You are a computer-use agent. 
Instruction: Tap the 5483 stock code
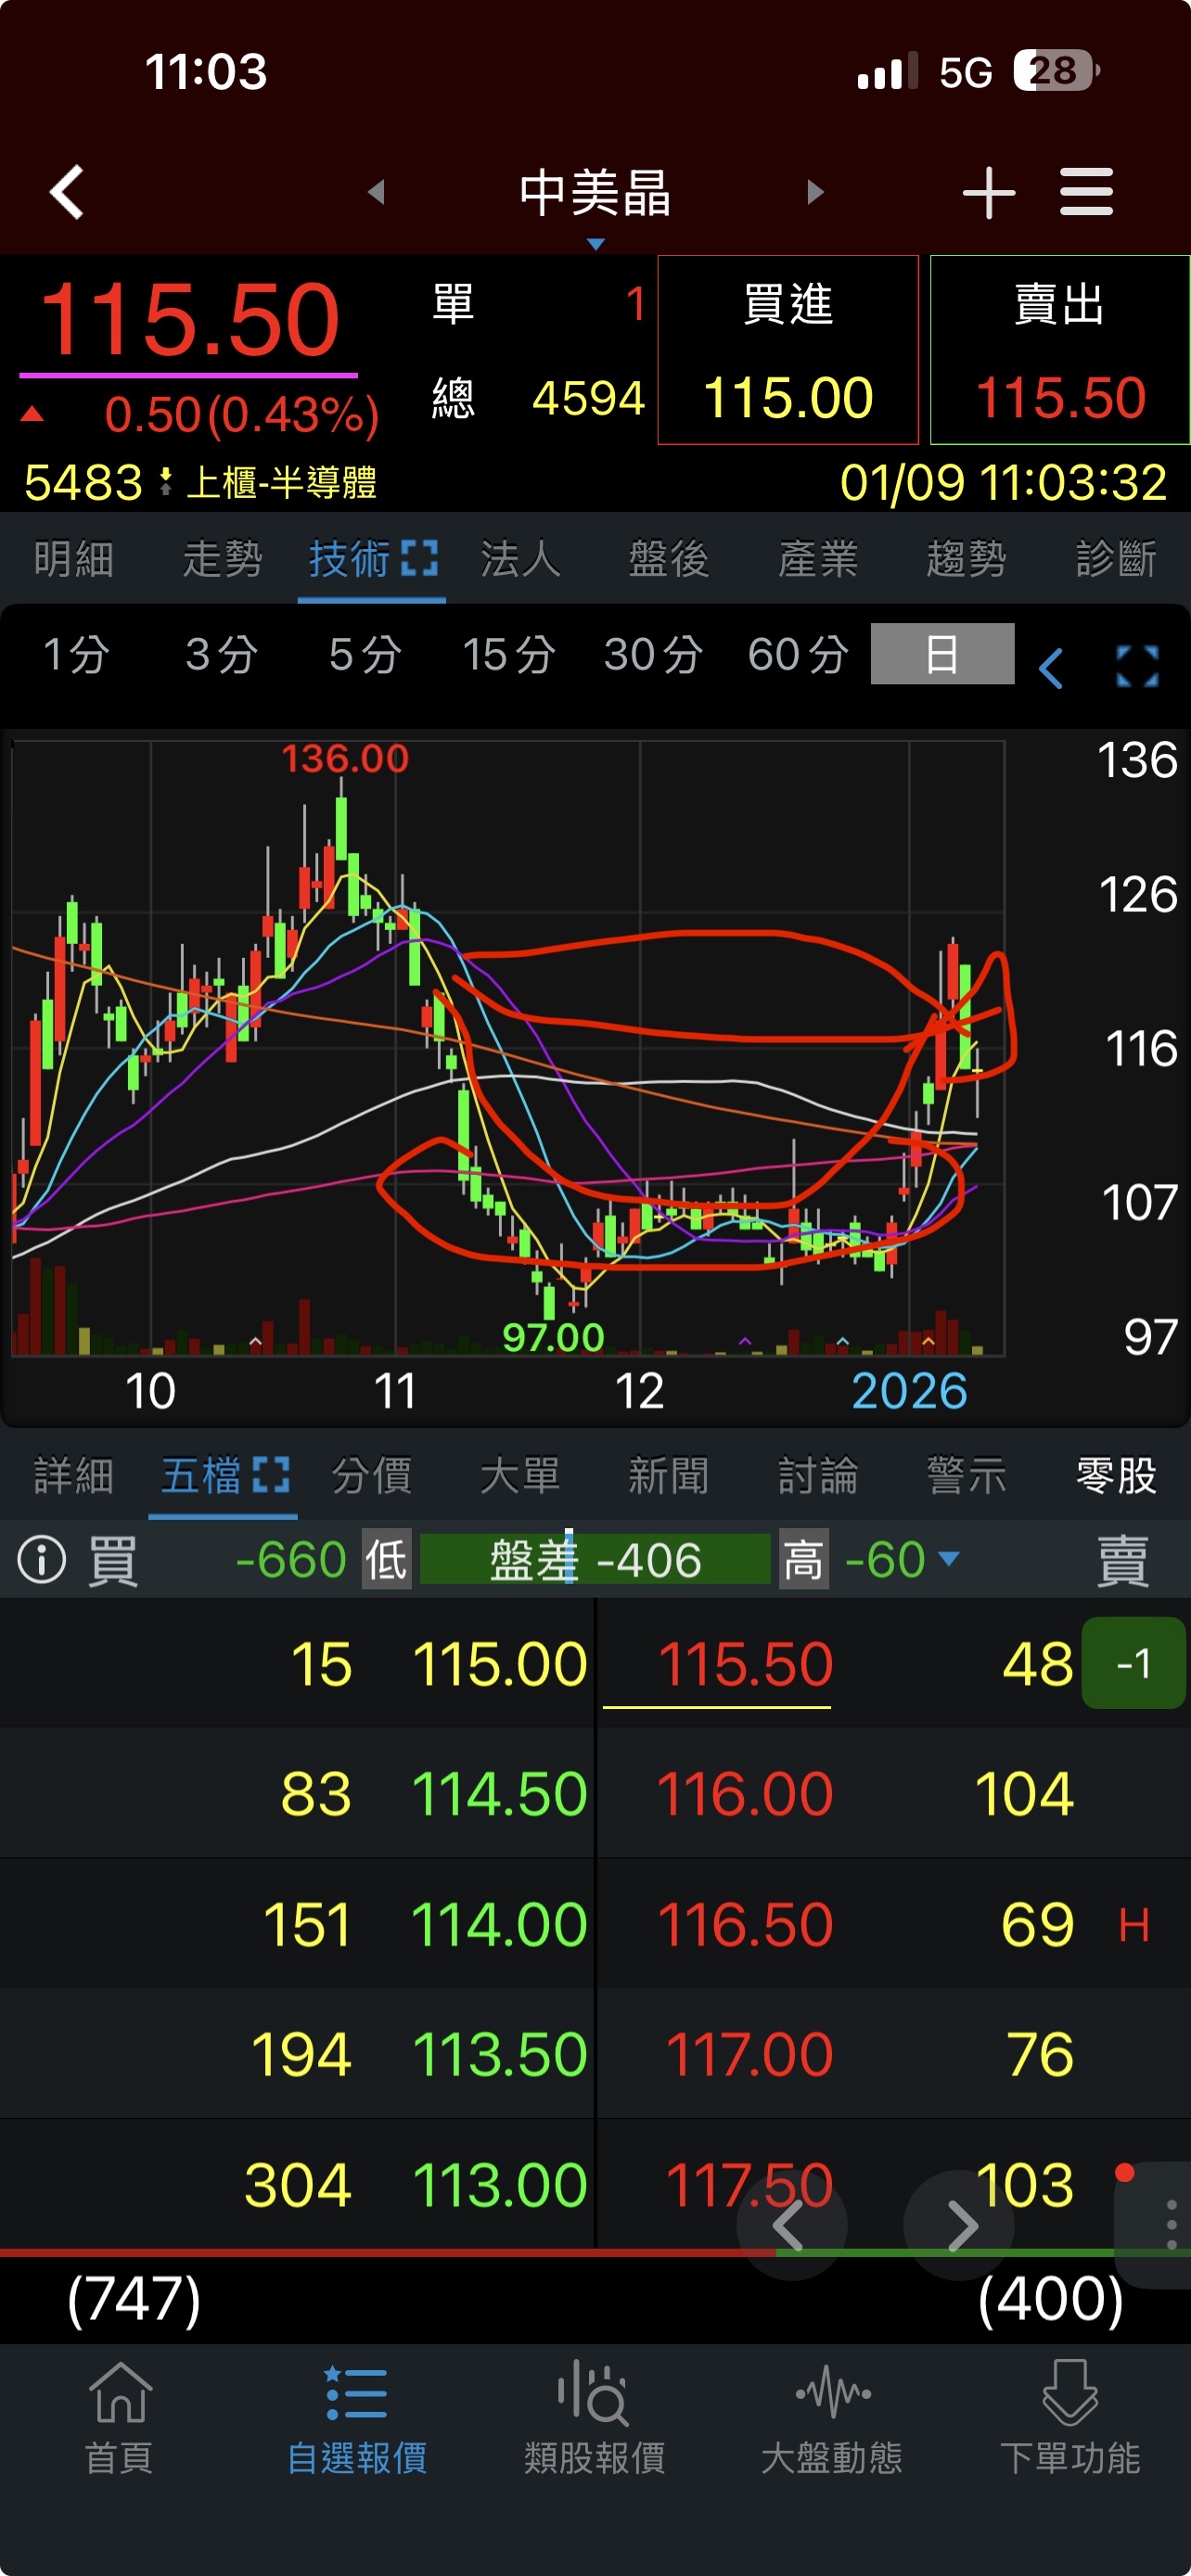83,483
